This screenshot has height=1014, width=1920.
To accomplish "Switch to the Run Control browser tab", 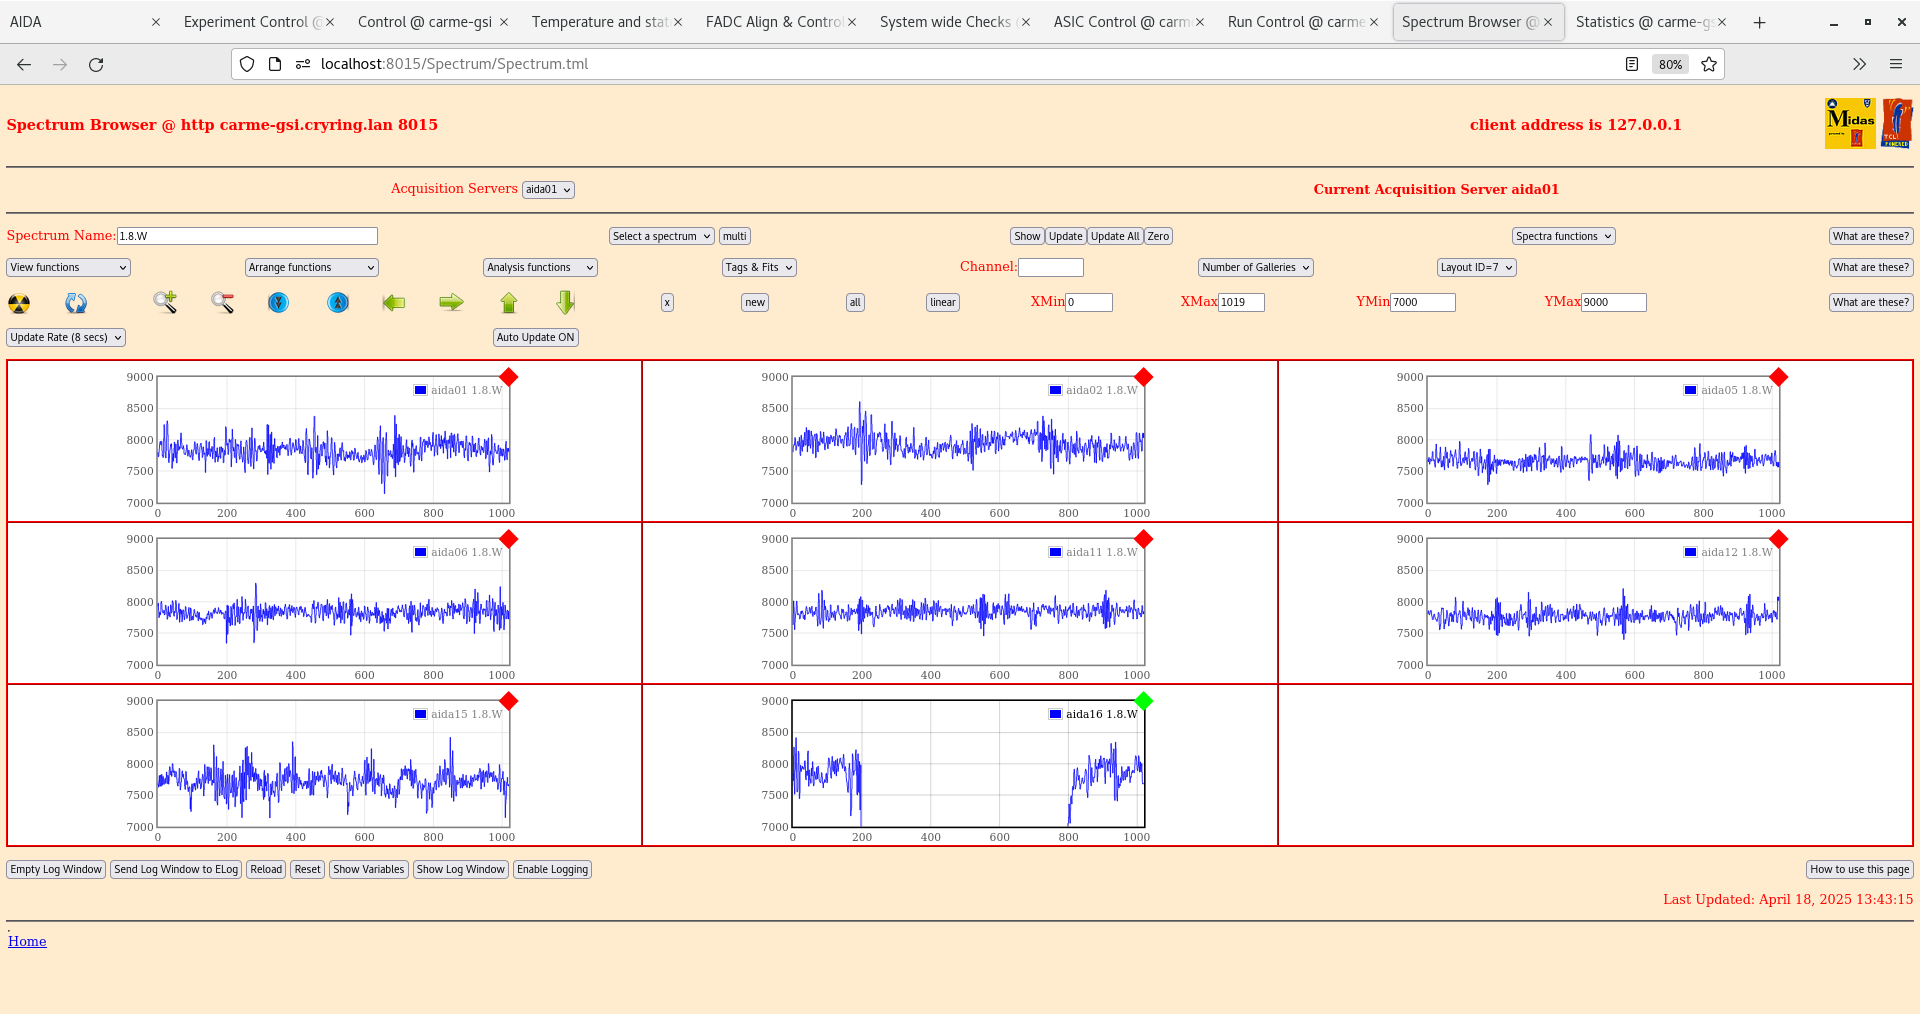I will click(1295, 22).
